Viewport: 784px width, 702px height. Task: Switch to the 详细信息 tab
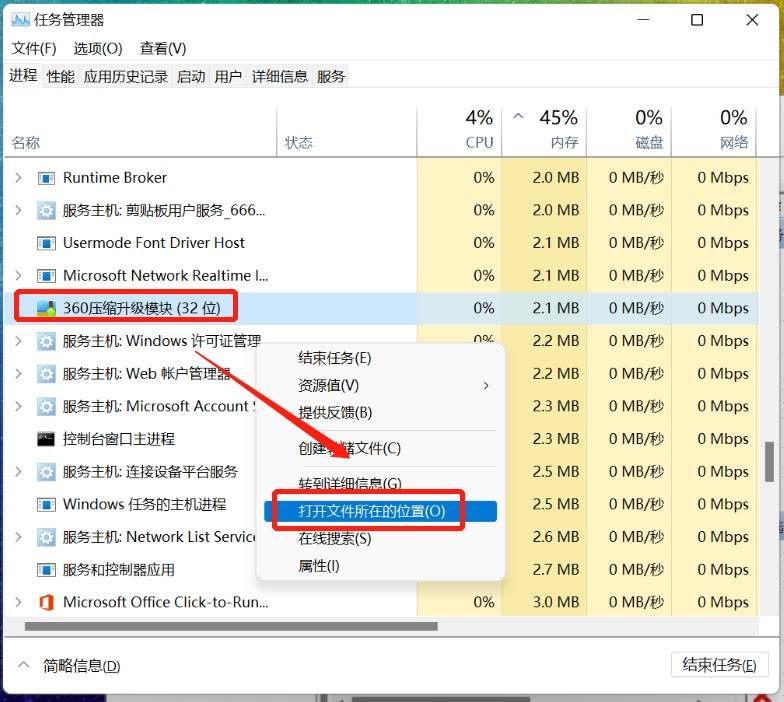(x=280, y=76)
